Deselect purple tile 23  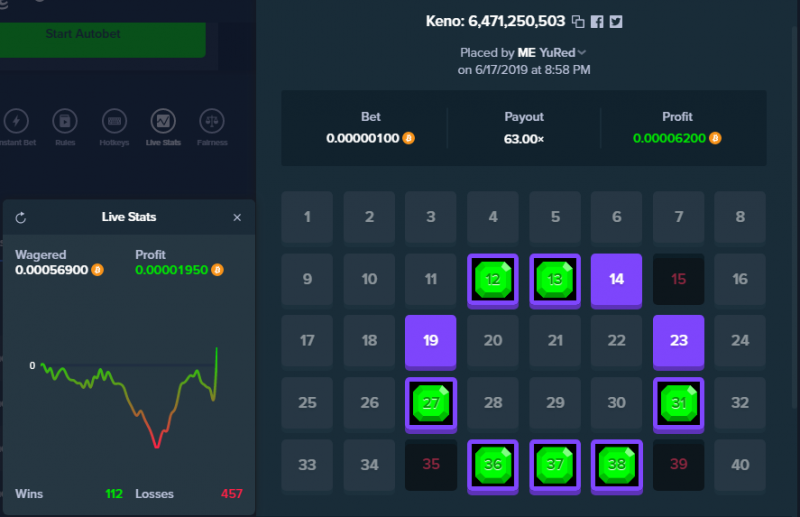679,342
